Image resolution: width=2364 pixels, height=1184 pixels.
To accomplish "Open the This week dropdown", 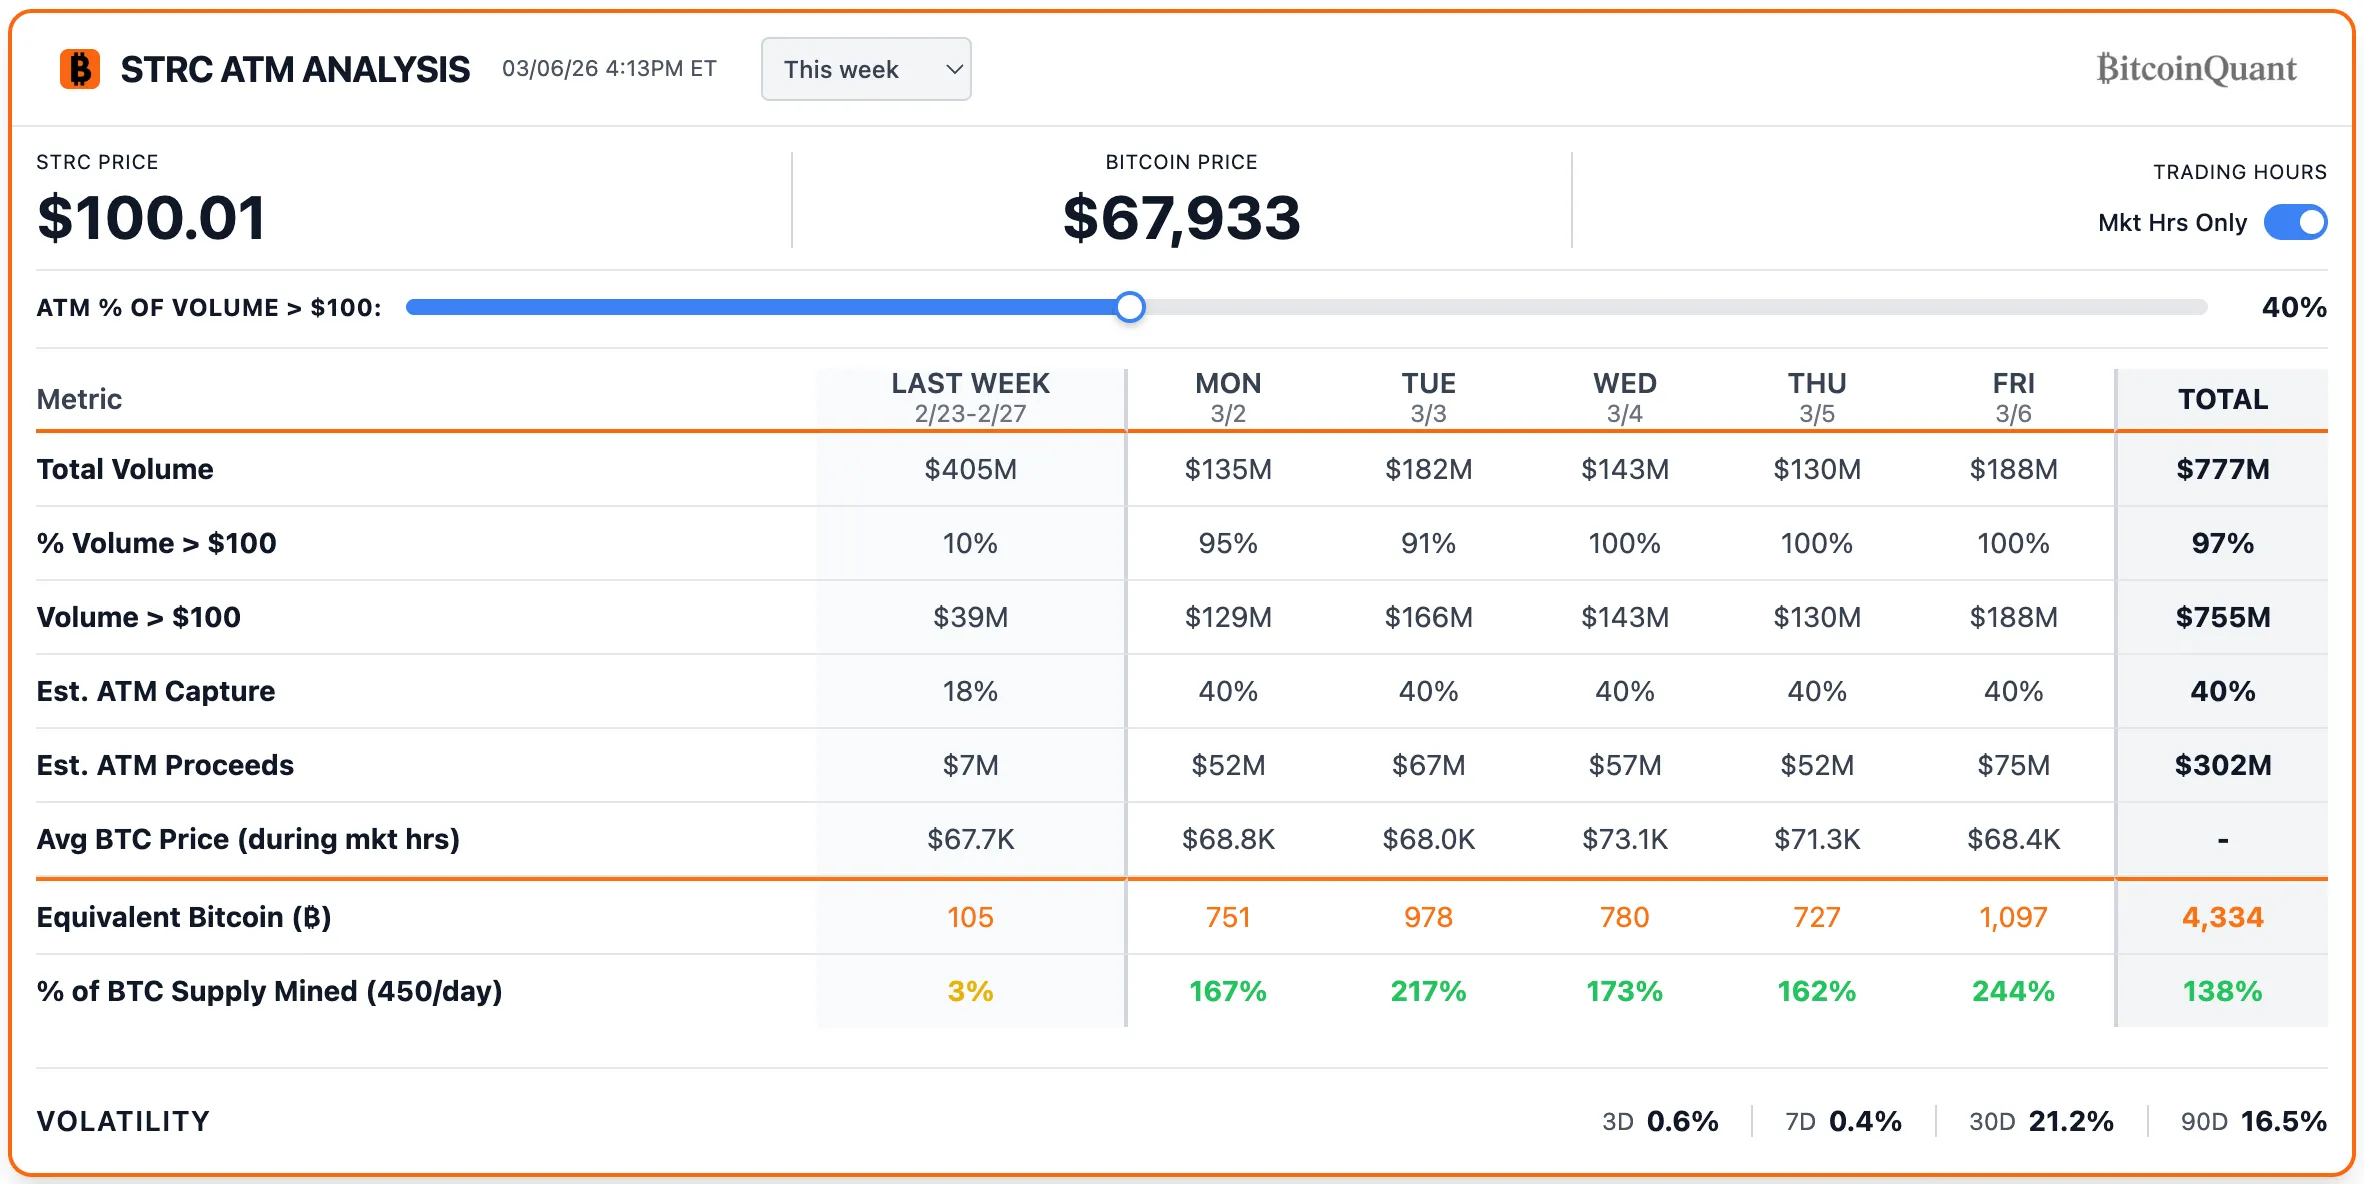I will [866, 68].
